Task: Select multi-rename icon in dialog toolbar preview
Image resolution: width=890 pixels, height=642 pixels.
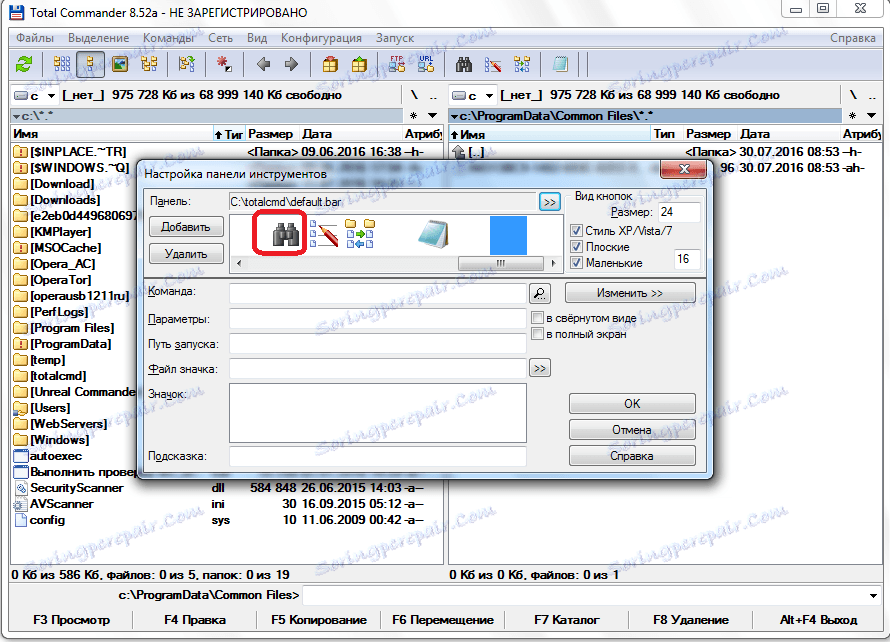Action: click(x=324, y=234)
